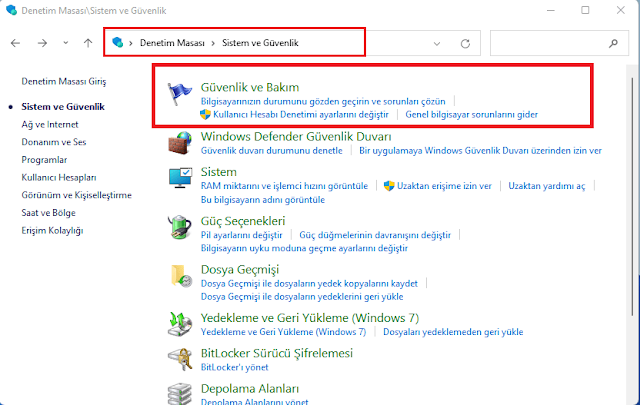Open Ağ ve Internet category
Viewport: 640px width, 405px height.
[50, 125]
